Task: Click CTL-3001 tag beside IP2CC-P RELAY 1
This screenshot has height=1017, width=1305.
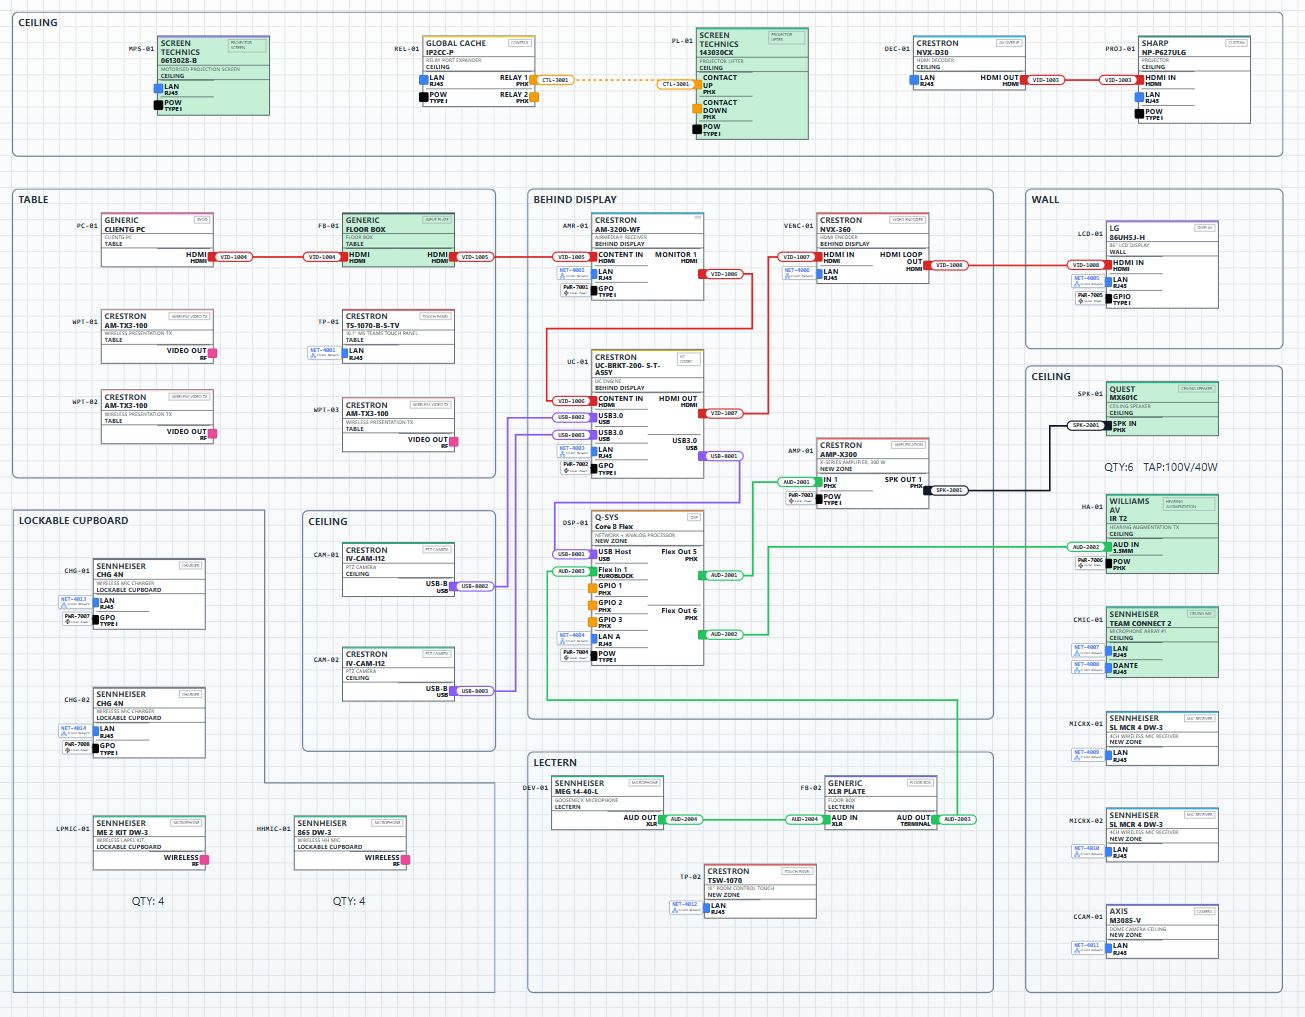Action: coord(555,80)
